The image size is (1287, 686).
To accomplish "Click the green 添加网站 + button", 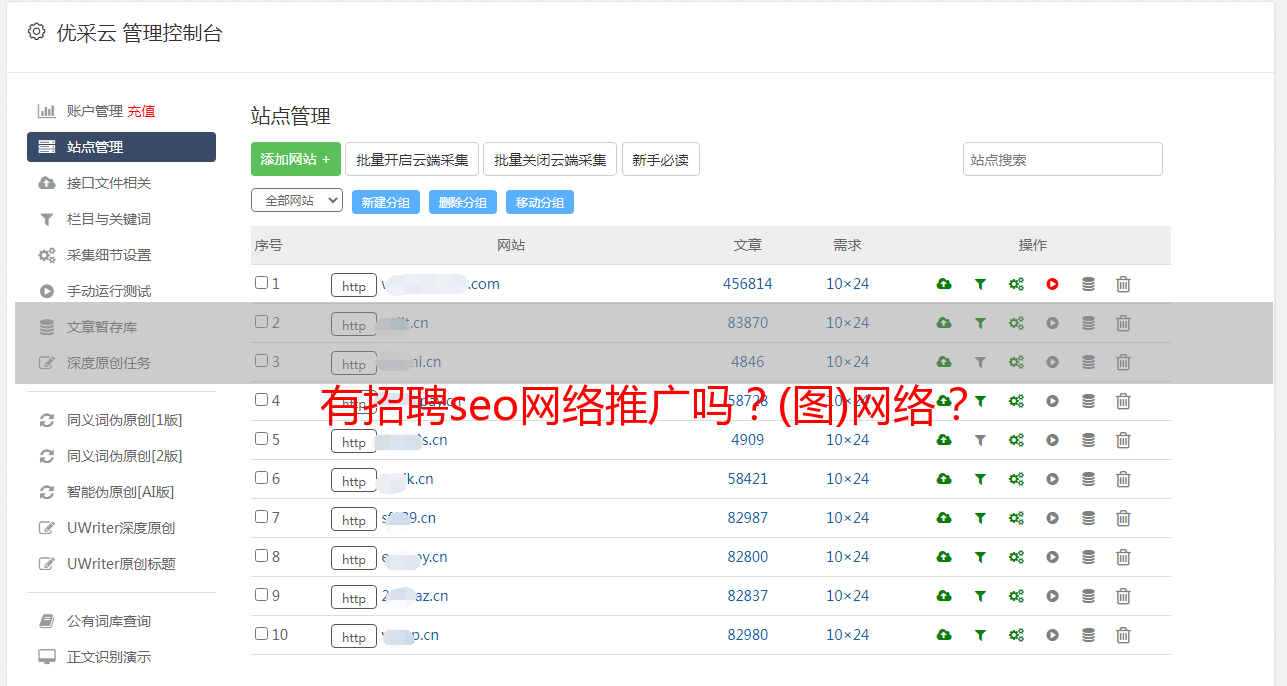I will [x=296, y=159].
